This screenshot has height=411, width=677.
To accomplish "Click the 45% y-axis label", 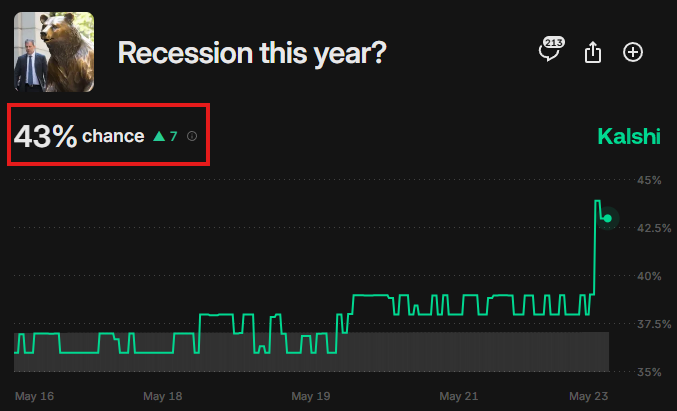I will coord(649,180).
